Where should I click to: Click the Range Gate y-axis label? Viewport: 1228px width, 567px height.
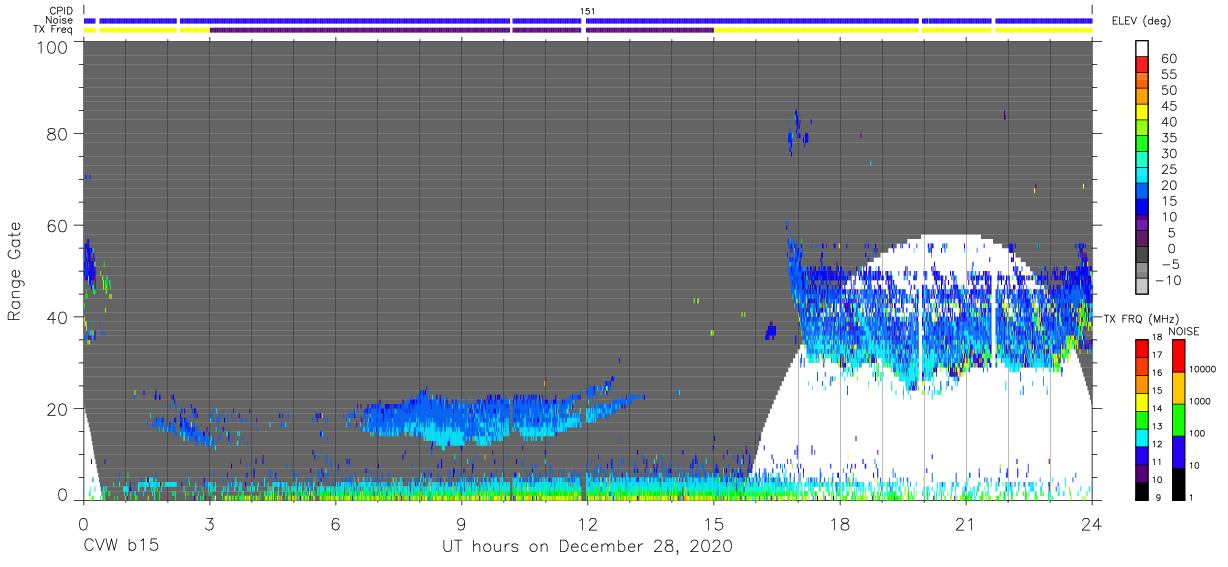click(x=15, y=271)
